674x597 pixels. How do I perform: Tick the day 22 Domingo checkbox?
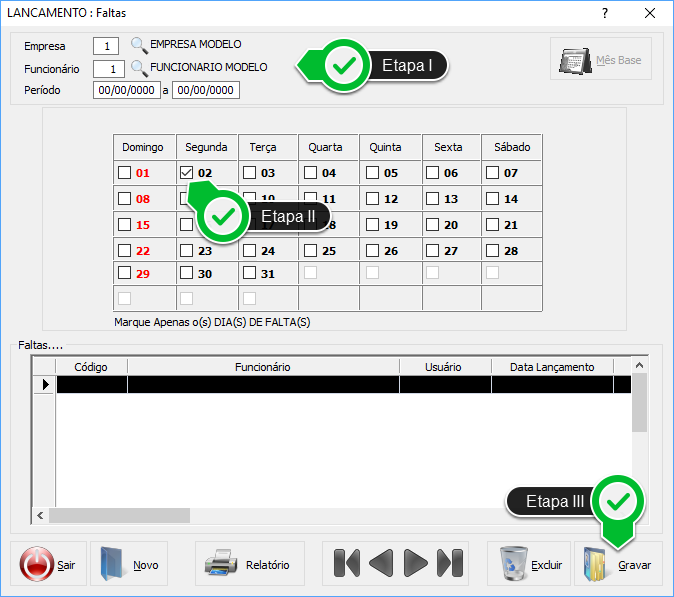(x=124, y=250)
